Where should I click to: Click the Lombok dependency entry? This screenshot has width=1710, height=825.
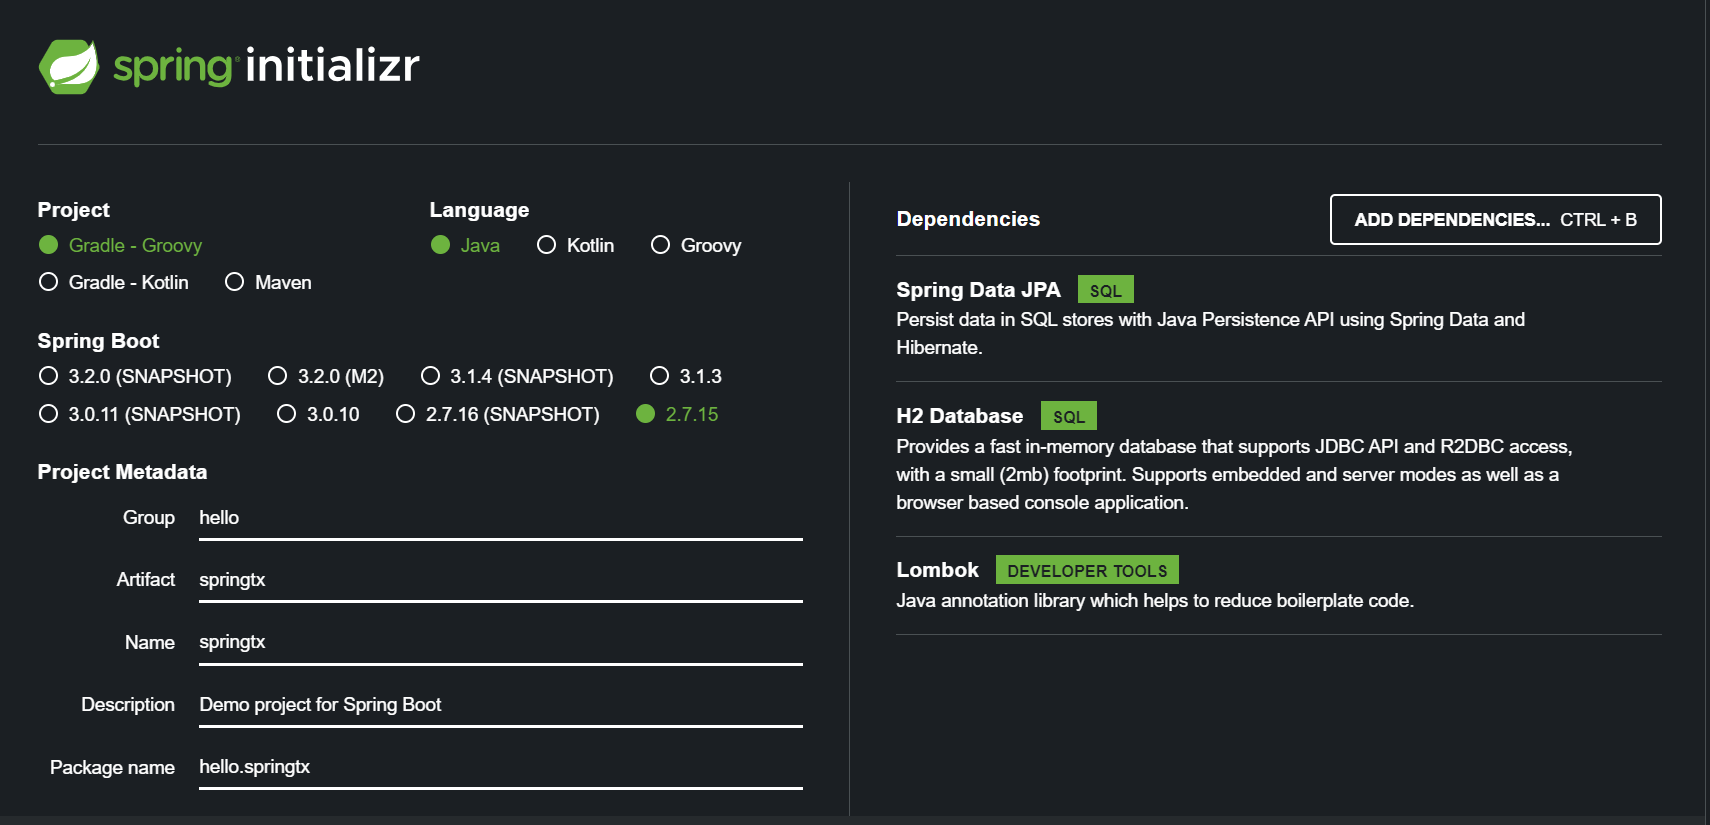[937, 570]
